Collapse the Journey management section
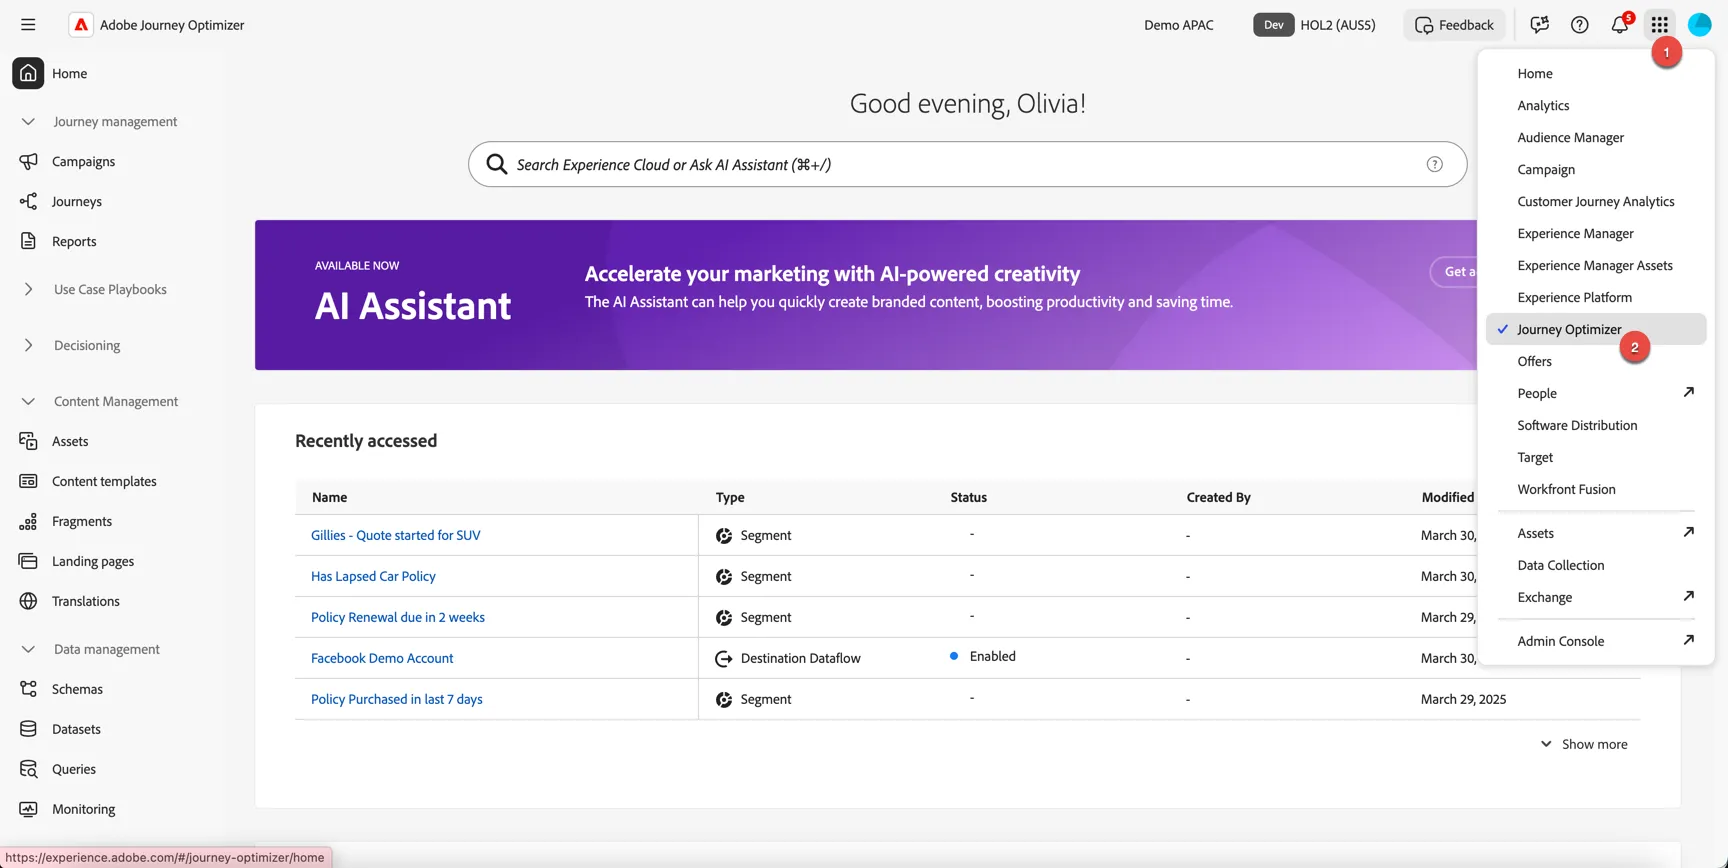This screenshot has width=1728, height=868. pos(28,121)
